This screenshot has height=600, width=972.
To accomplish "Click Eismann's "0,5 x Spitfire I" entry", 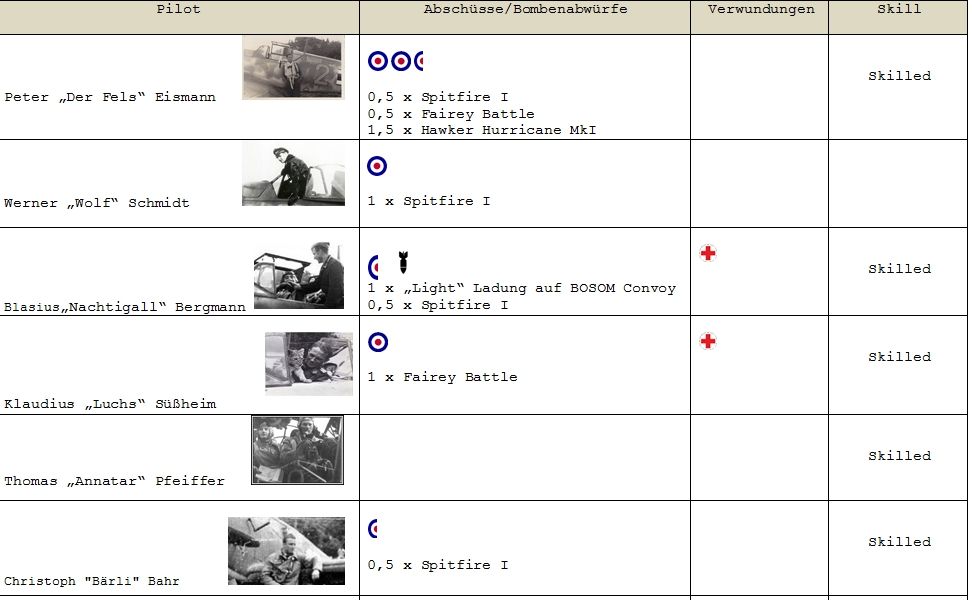I will tap(438, 97).
